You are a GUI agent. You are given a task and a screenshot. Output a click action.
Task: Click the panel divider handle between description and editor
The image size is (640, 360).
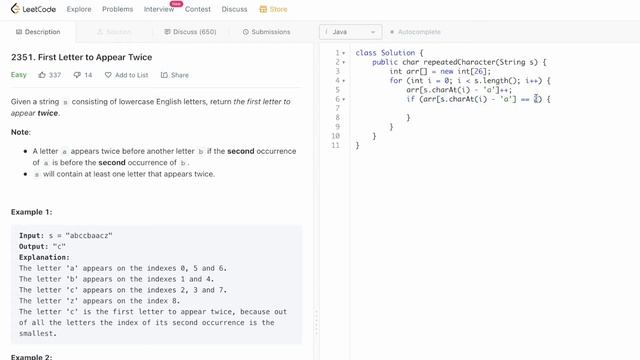316,322
